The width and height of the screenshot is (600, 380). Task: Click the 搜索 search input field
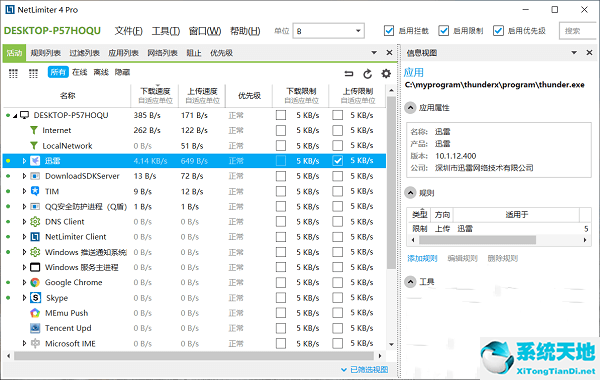click(578, 31)
